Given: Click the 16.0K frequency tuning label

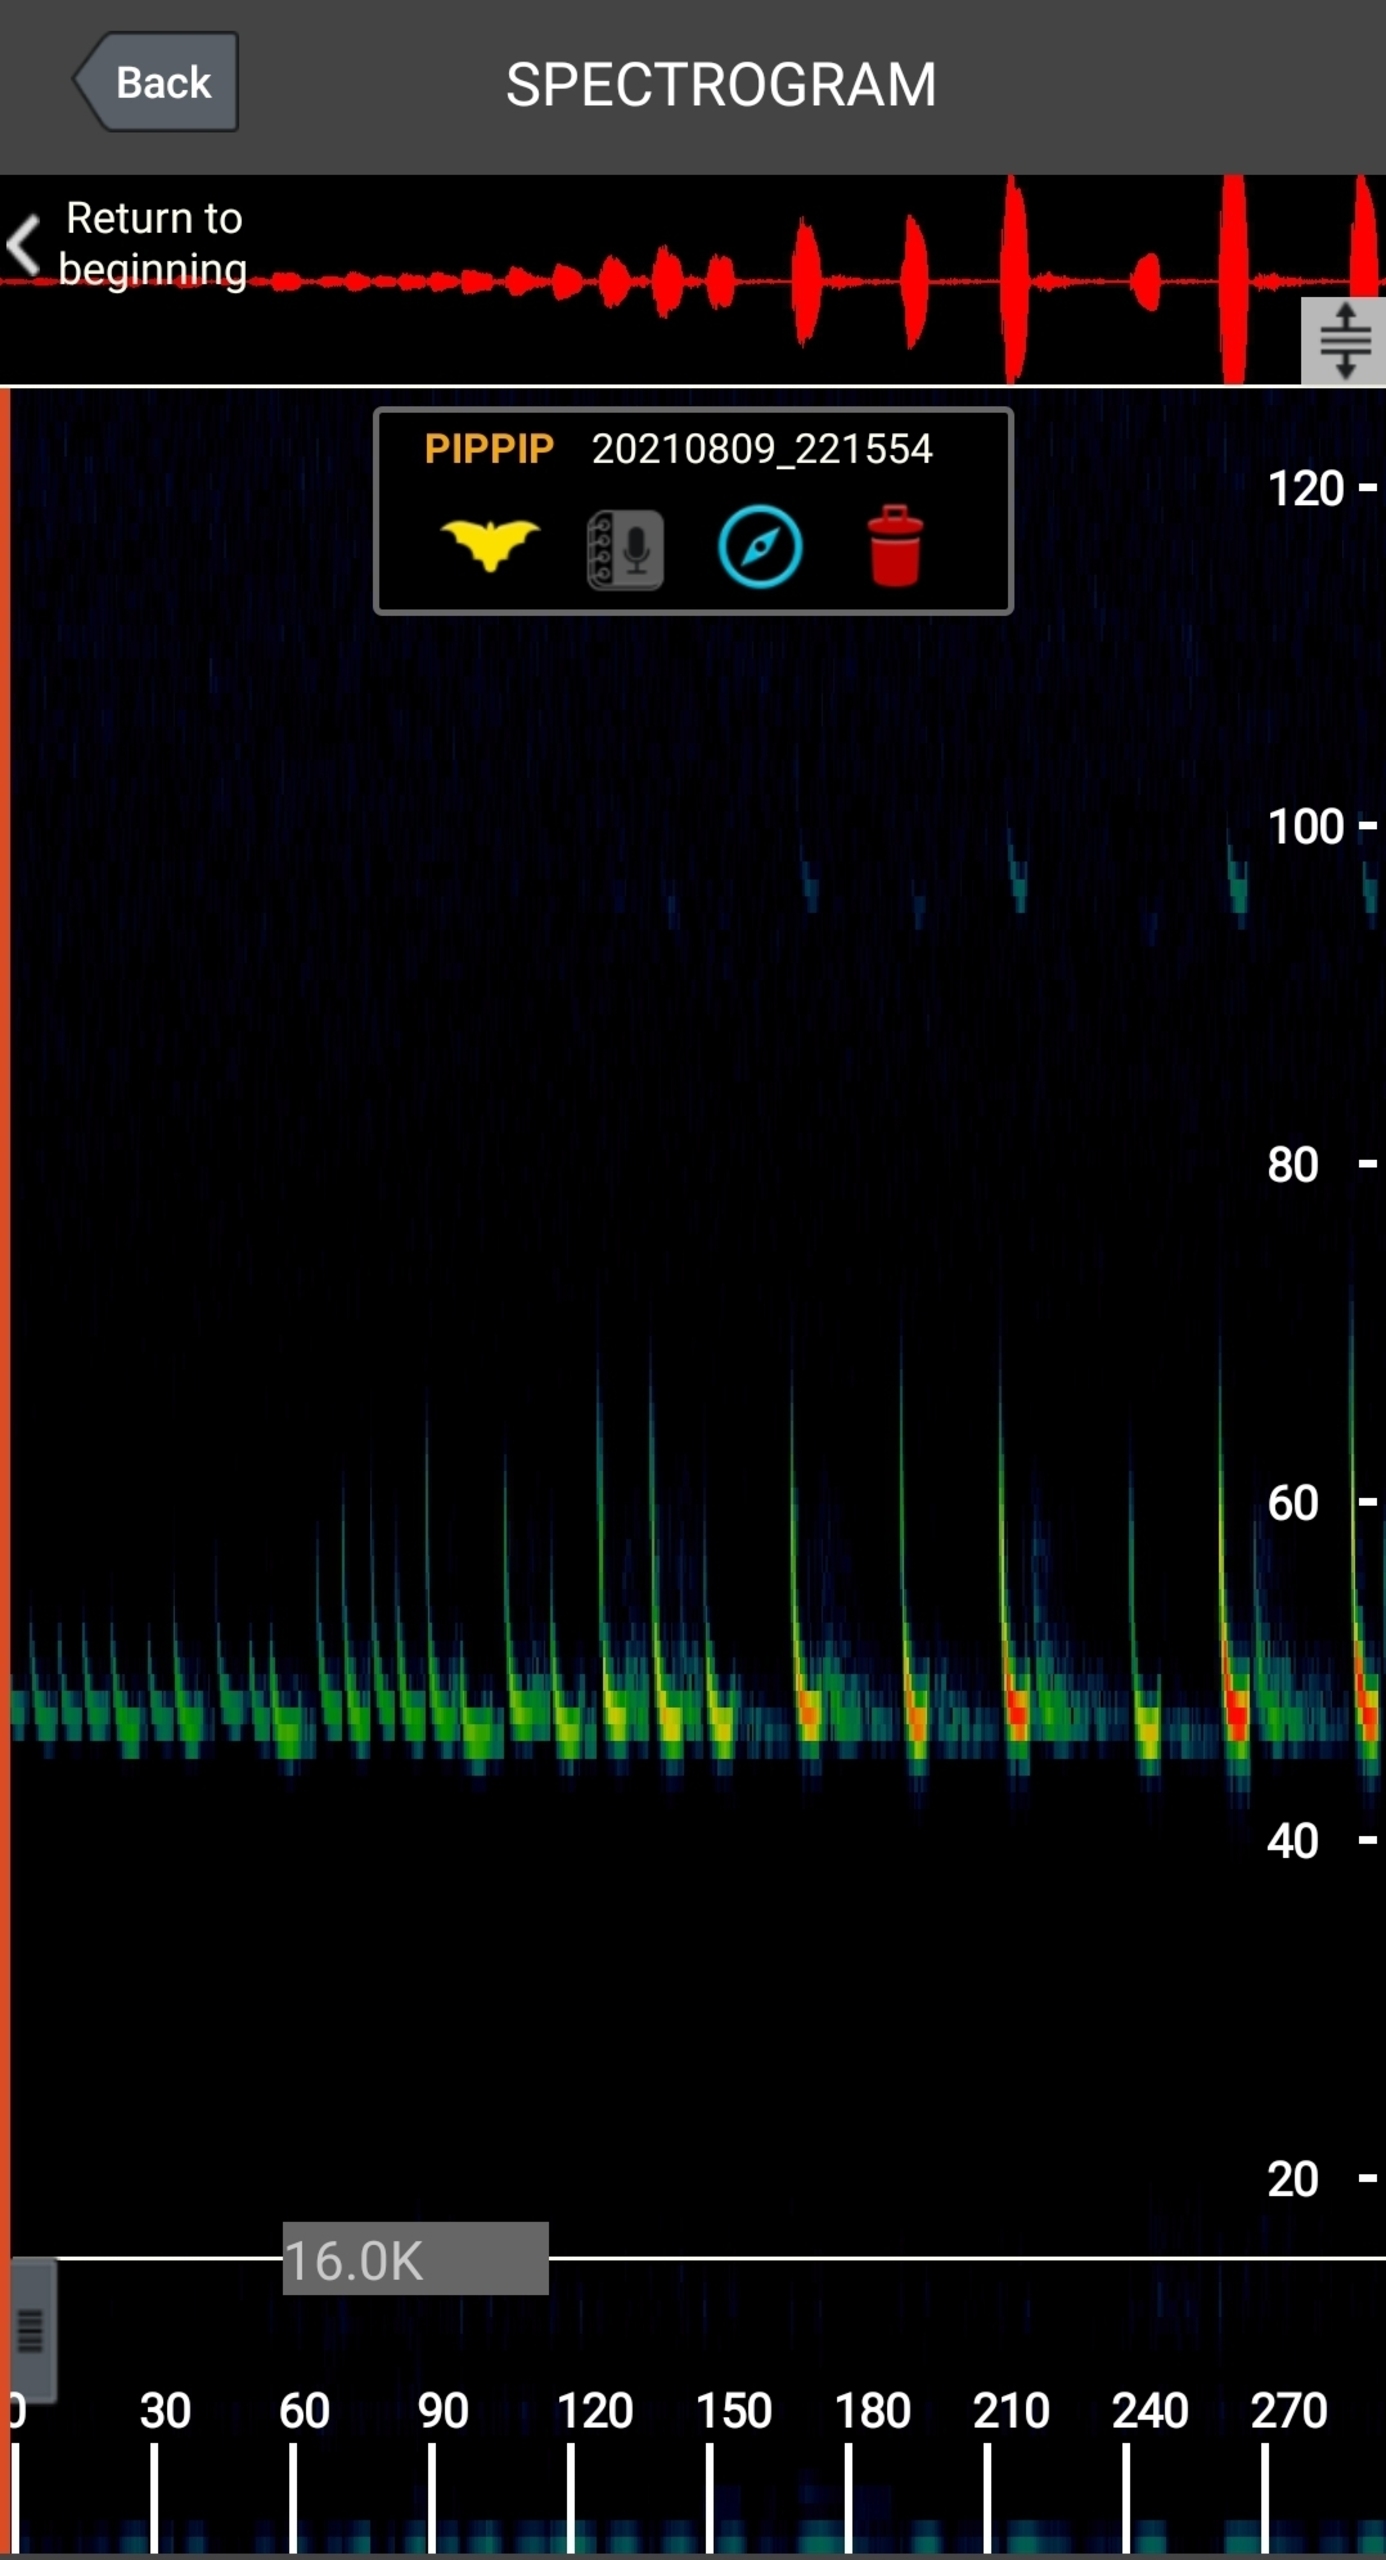Looking at the screenshot, I should tap(415, 2260).
